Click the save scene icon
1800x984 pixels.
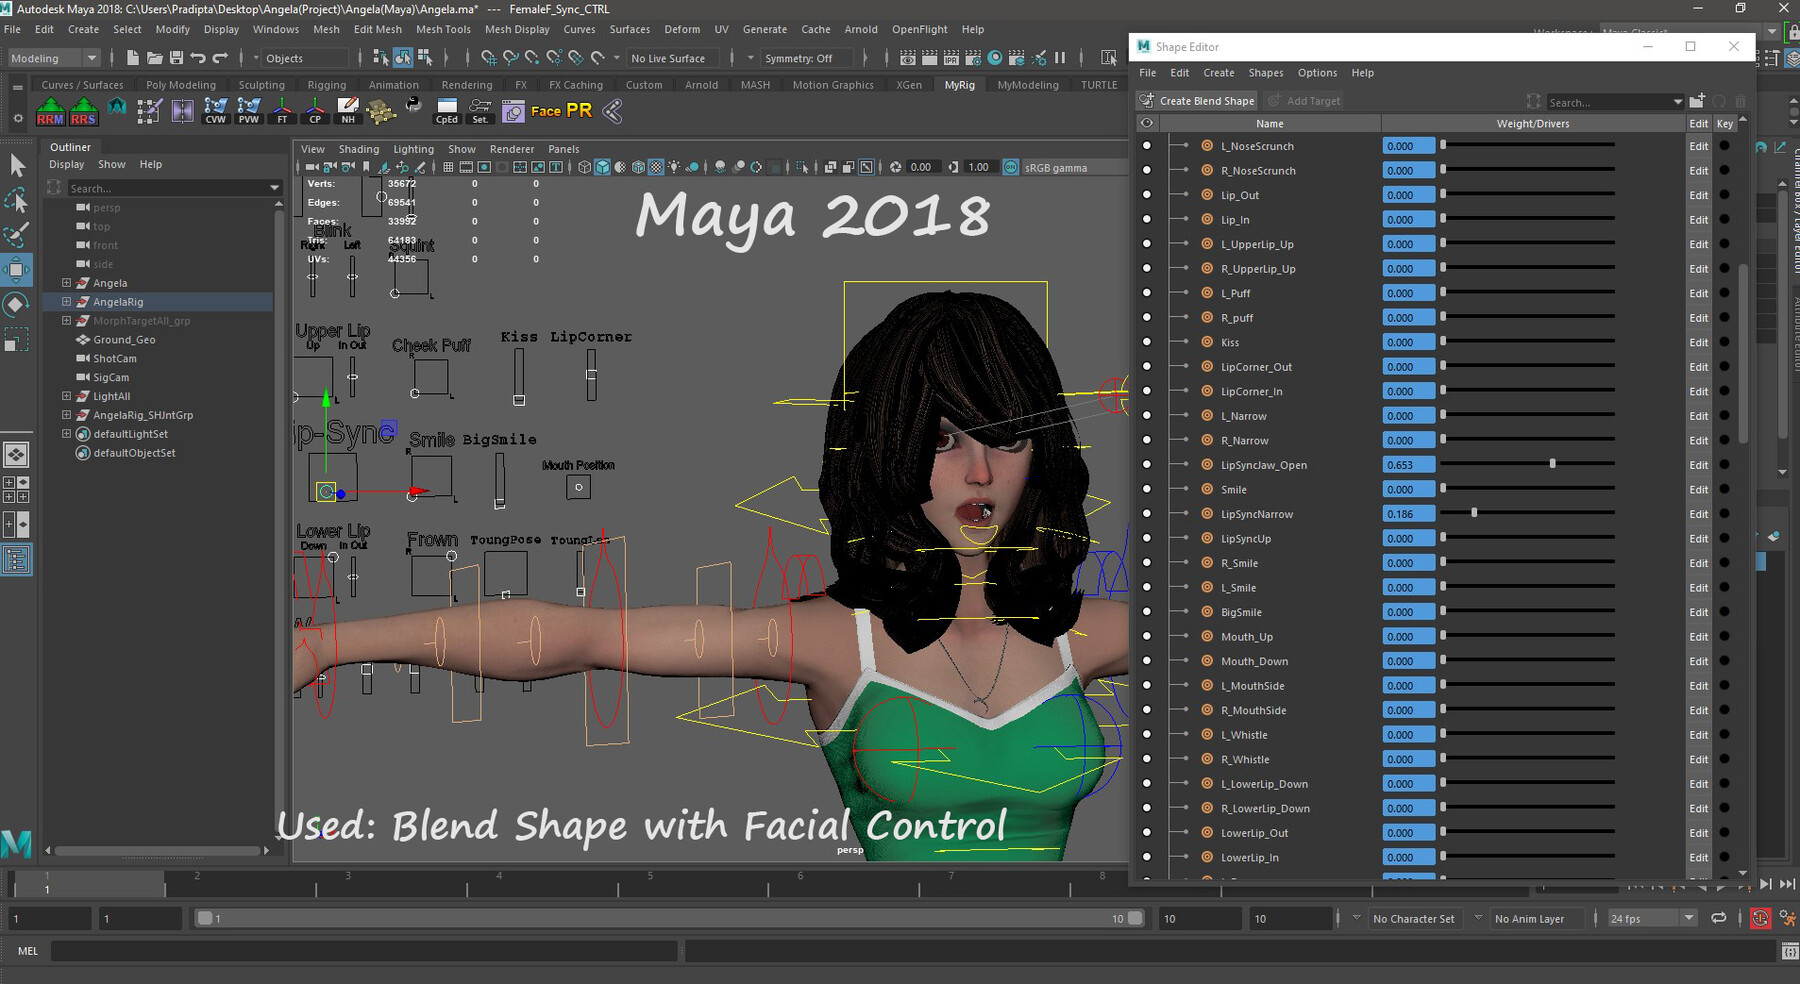pyautogui.click(x=176, y=58)
